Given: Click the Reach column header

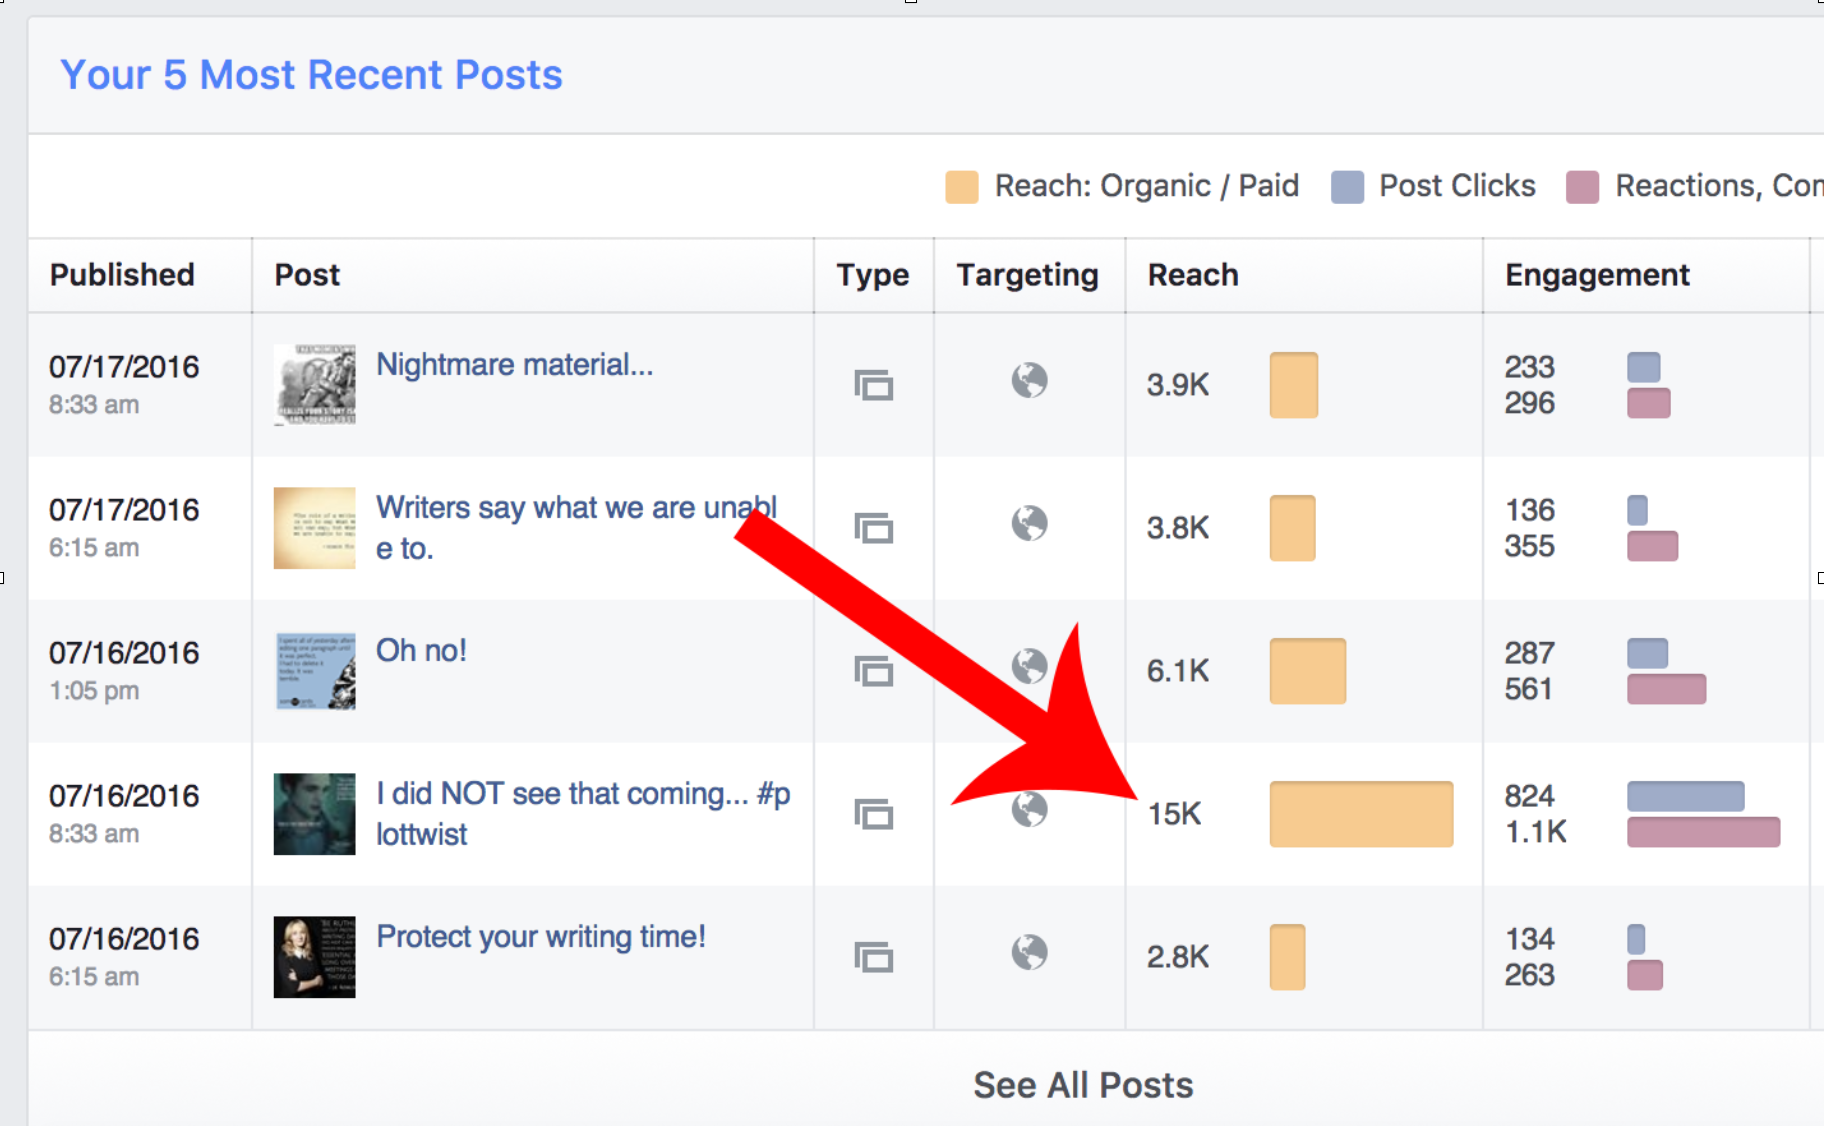Looking at the screenshot, I should tap(1193, 275).
